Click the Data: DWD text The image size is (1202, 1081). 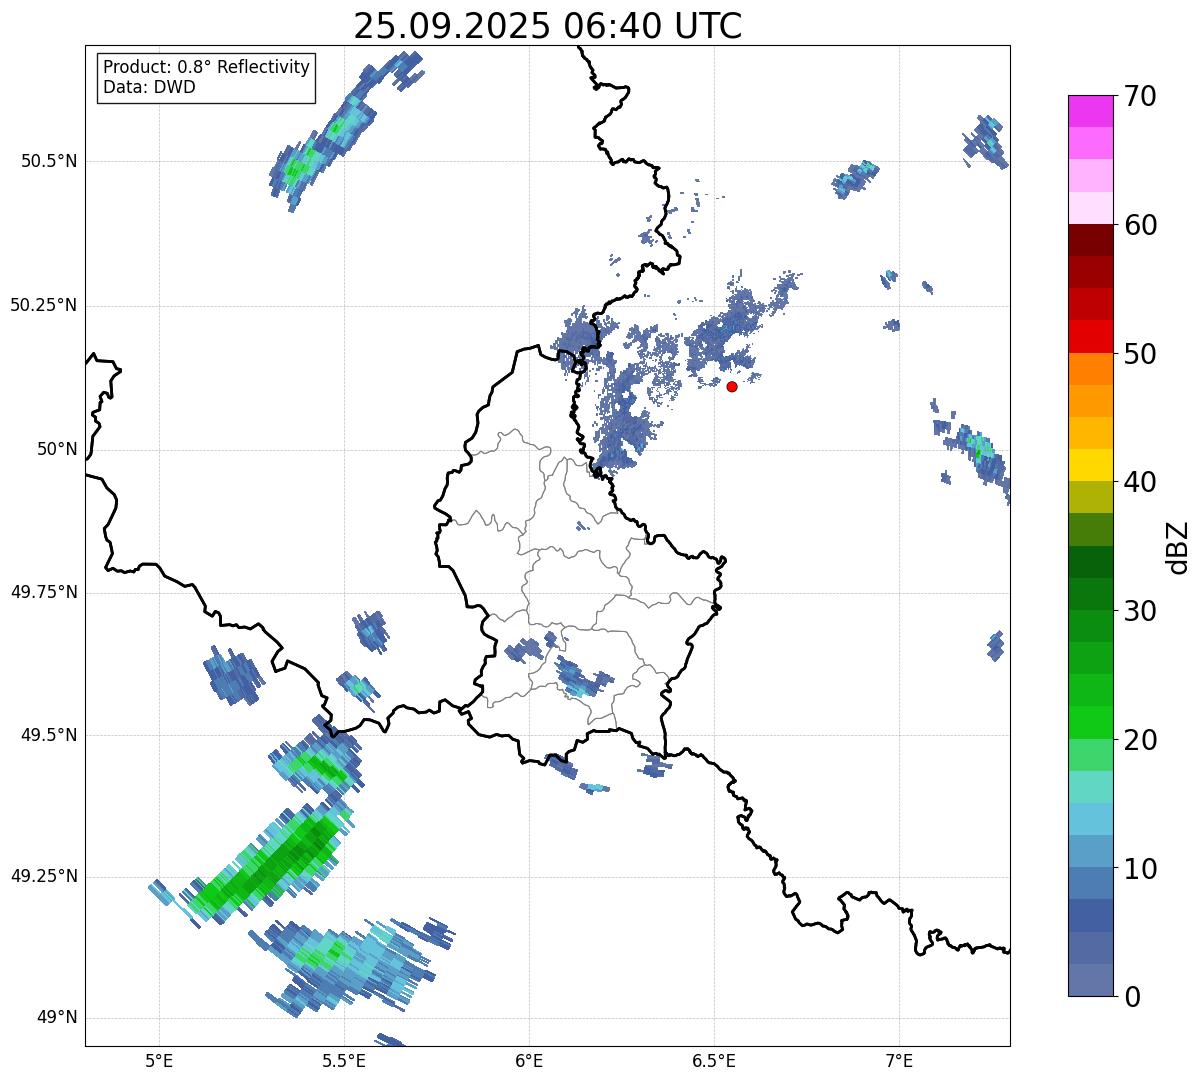point(149,87)
